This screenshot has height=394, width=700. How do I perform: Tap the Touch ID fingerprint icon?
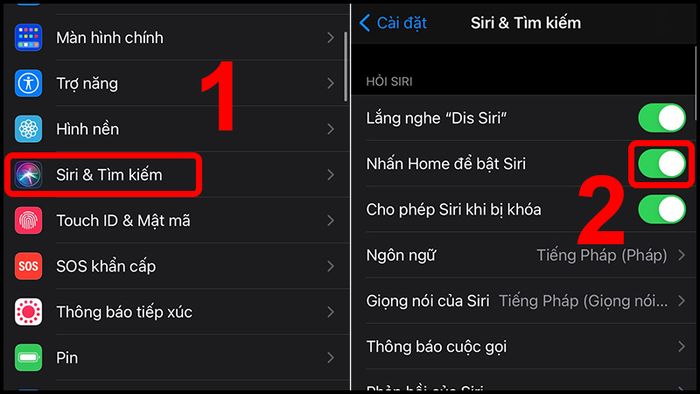pos(28,220)
